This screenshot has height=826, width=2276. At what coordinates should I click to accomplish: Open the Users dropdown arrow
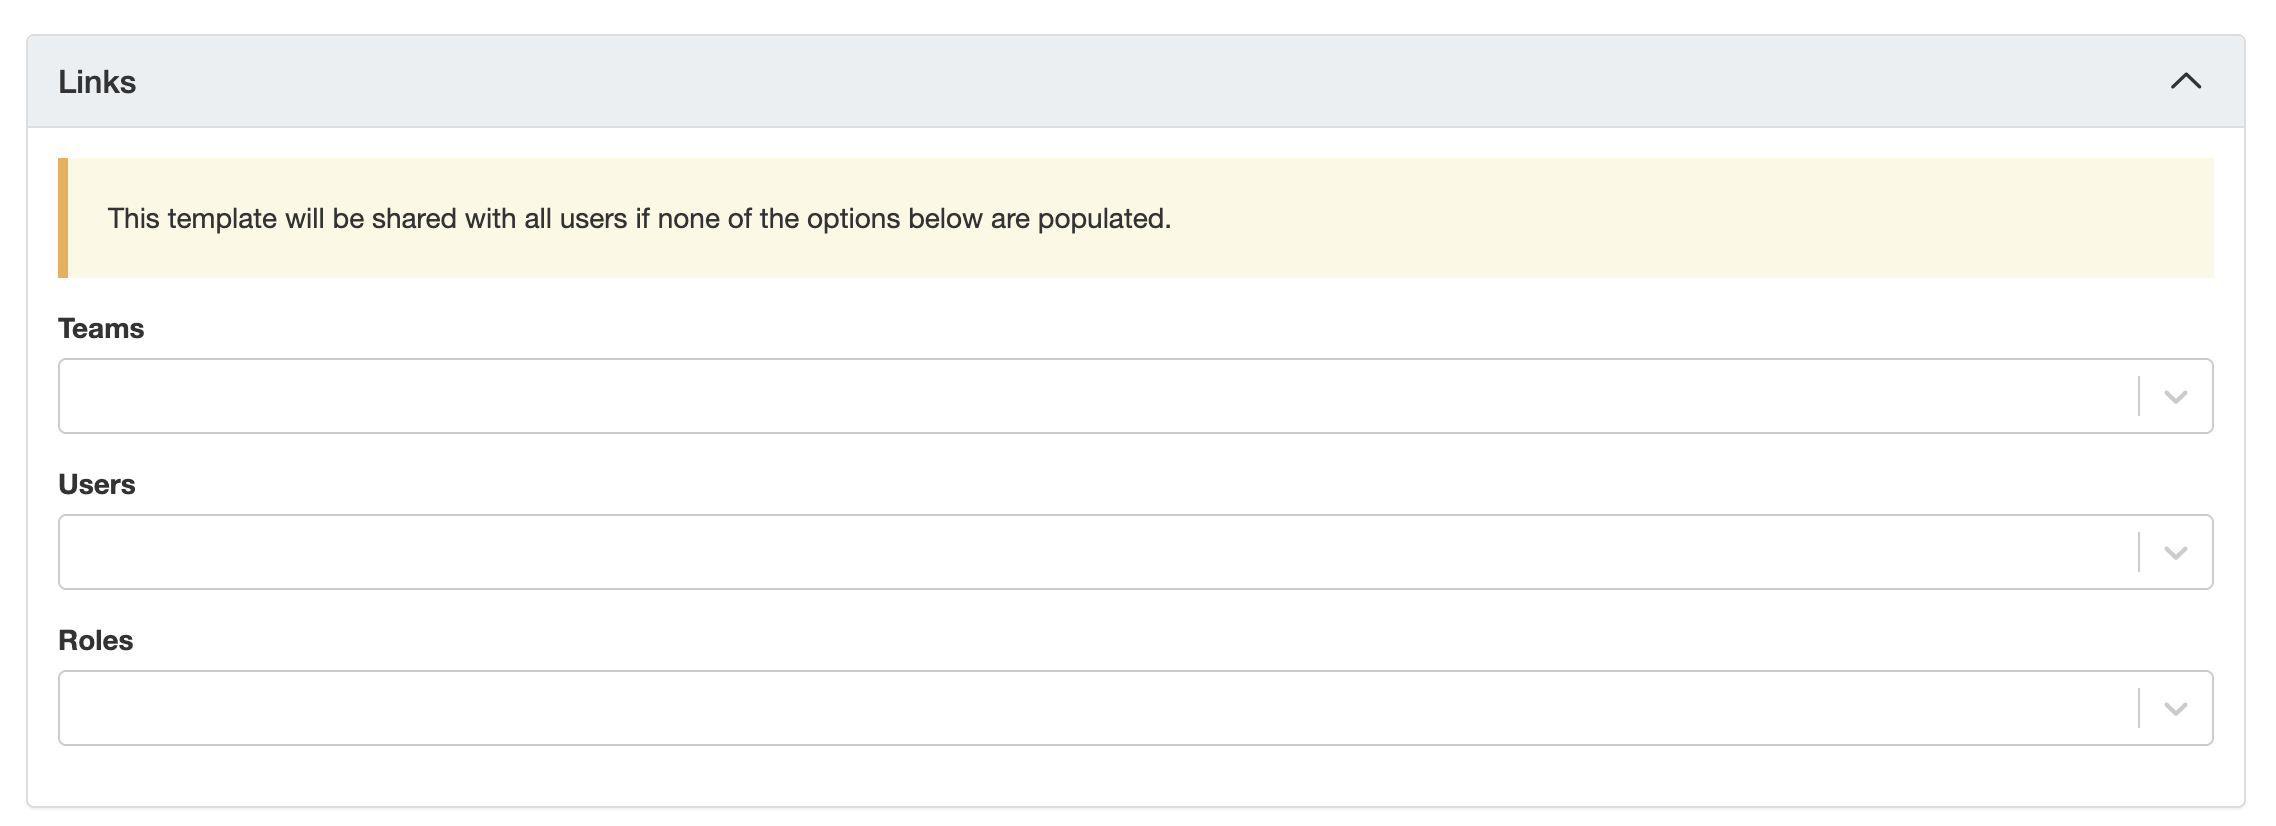(x=2175, y=553)
